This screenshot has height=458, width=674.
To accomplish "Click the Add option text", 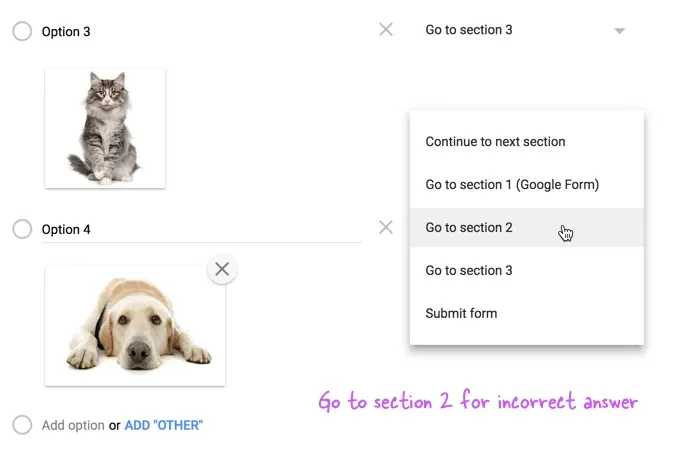I will [x=73, y=425].
